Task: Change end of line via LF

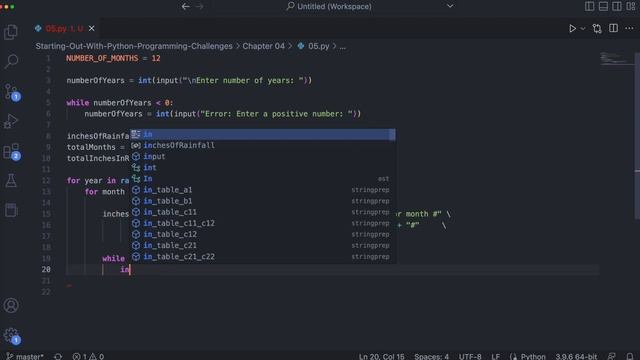Action: [496, 356]
